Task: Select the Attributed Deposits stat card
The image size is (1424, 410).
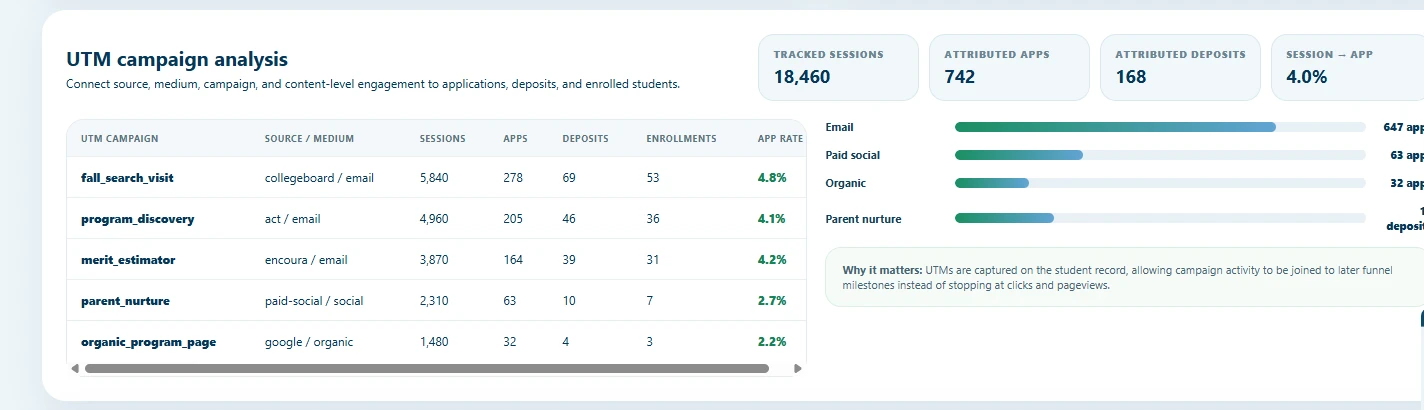Action: coord(1180,67)
